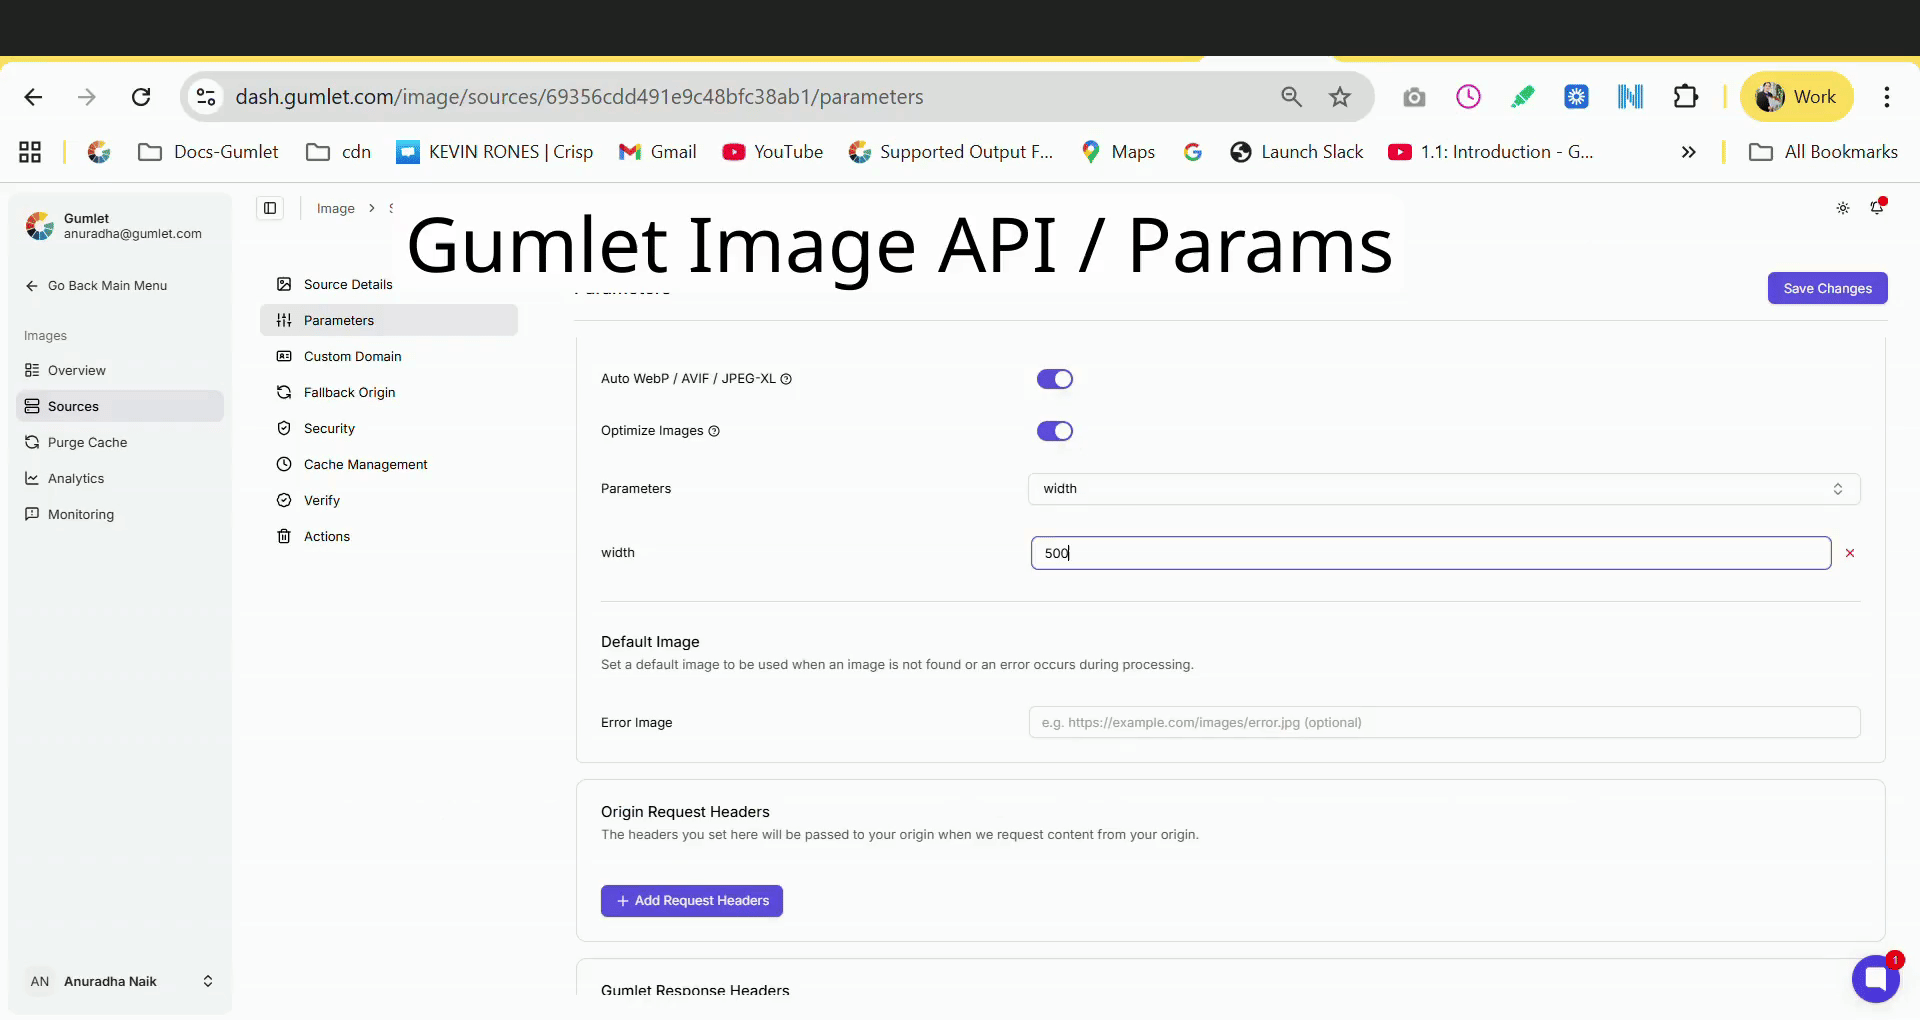Click Save Changes button
The width and height of the screenshot is (1920, 1020).
tap(1827, 288)
